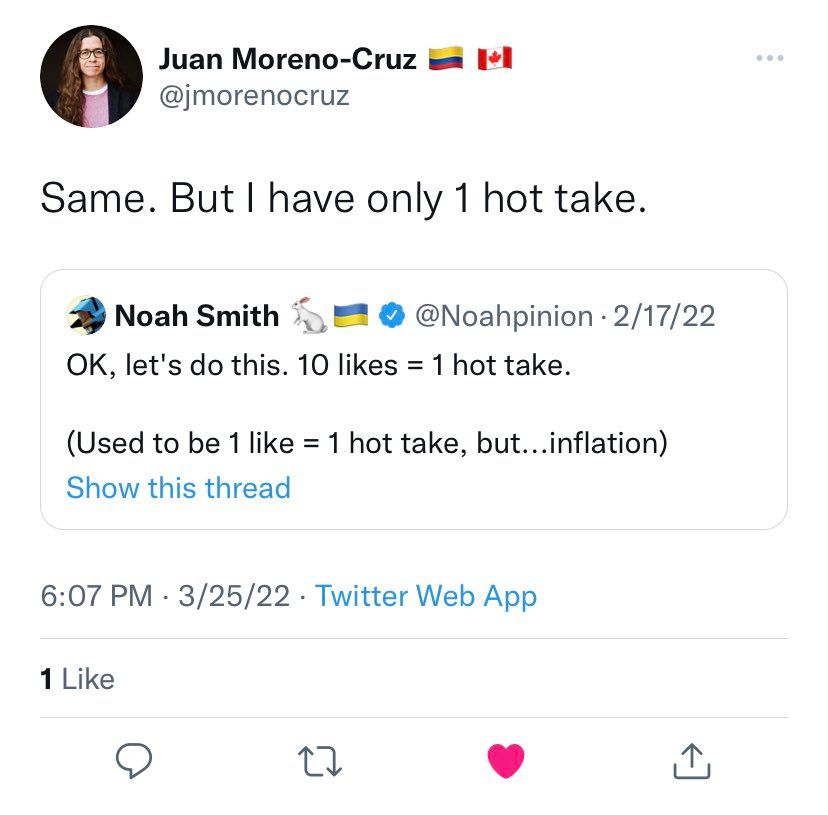This screenshot has width=828, height=815.
Task: Unlike the tweet via pink heart
Action: (506, 761)
